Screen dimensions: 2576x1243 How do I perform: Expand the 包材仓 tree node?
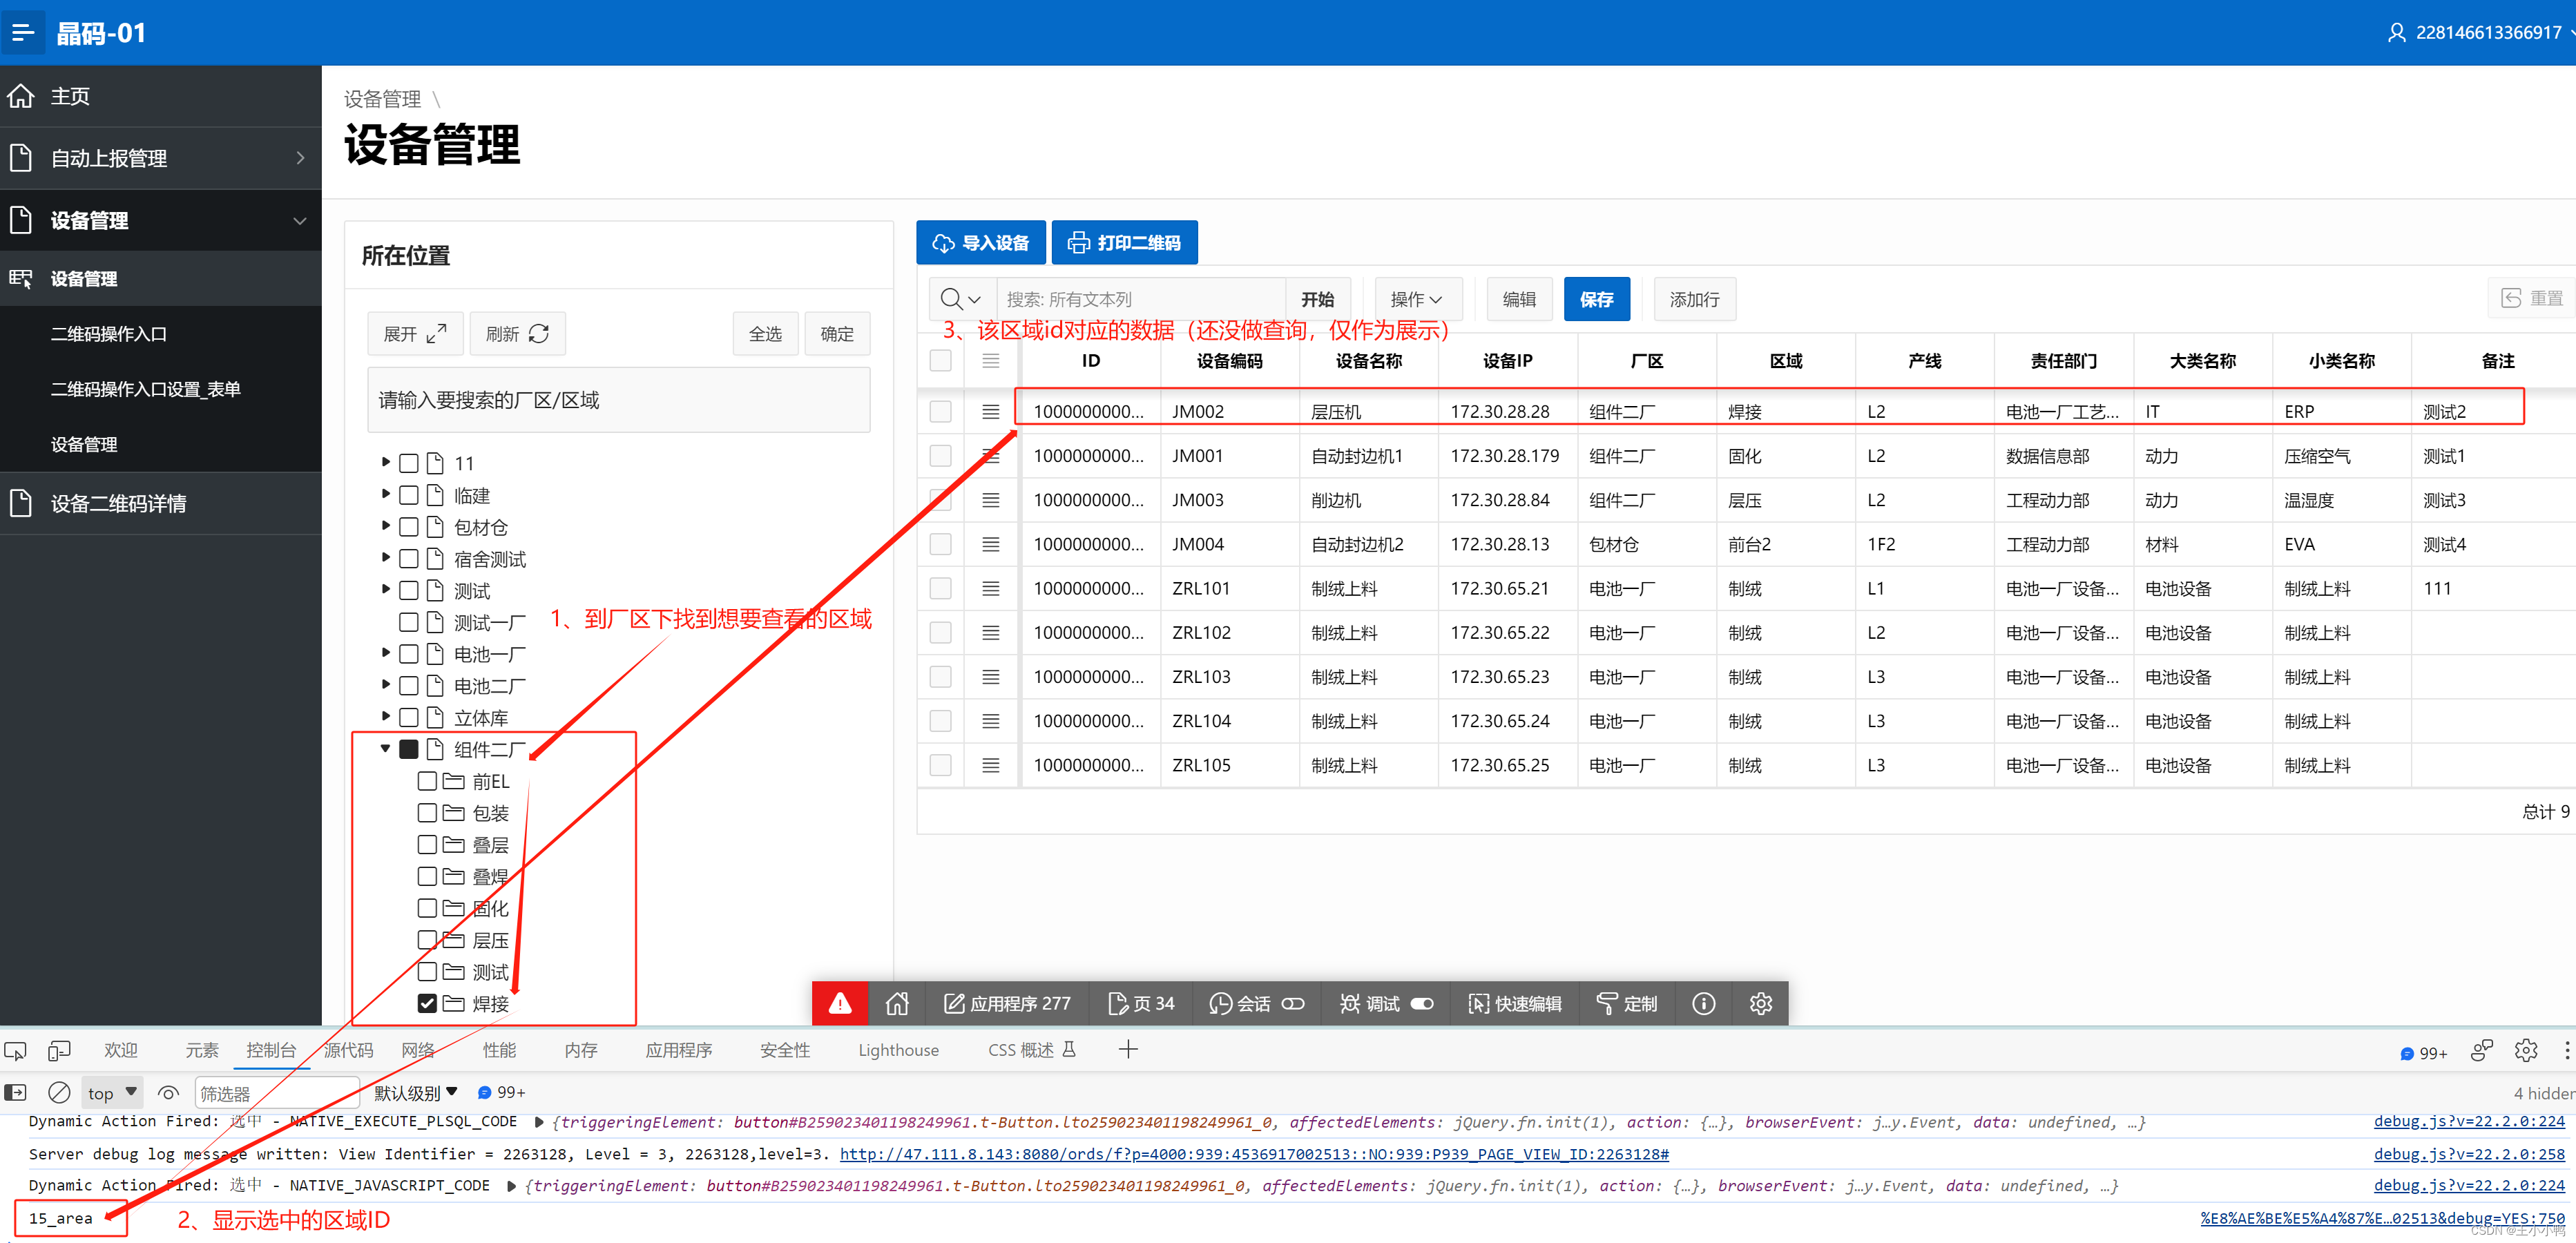(x=386, y=527)
